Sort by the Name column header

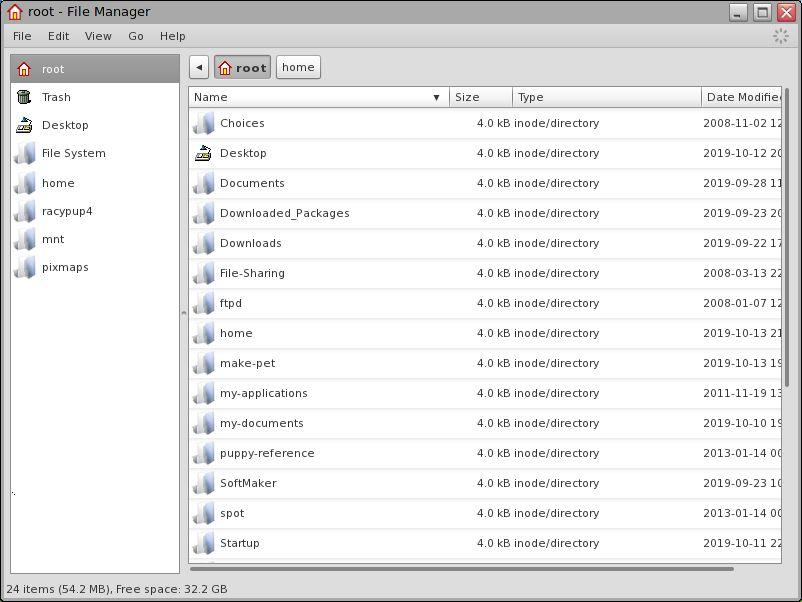(319, 97)
